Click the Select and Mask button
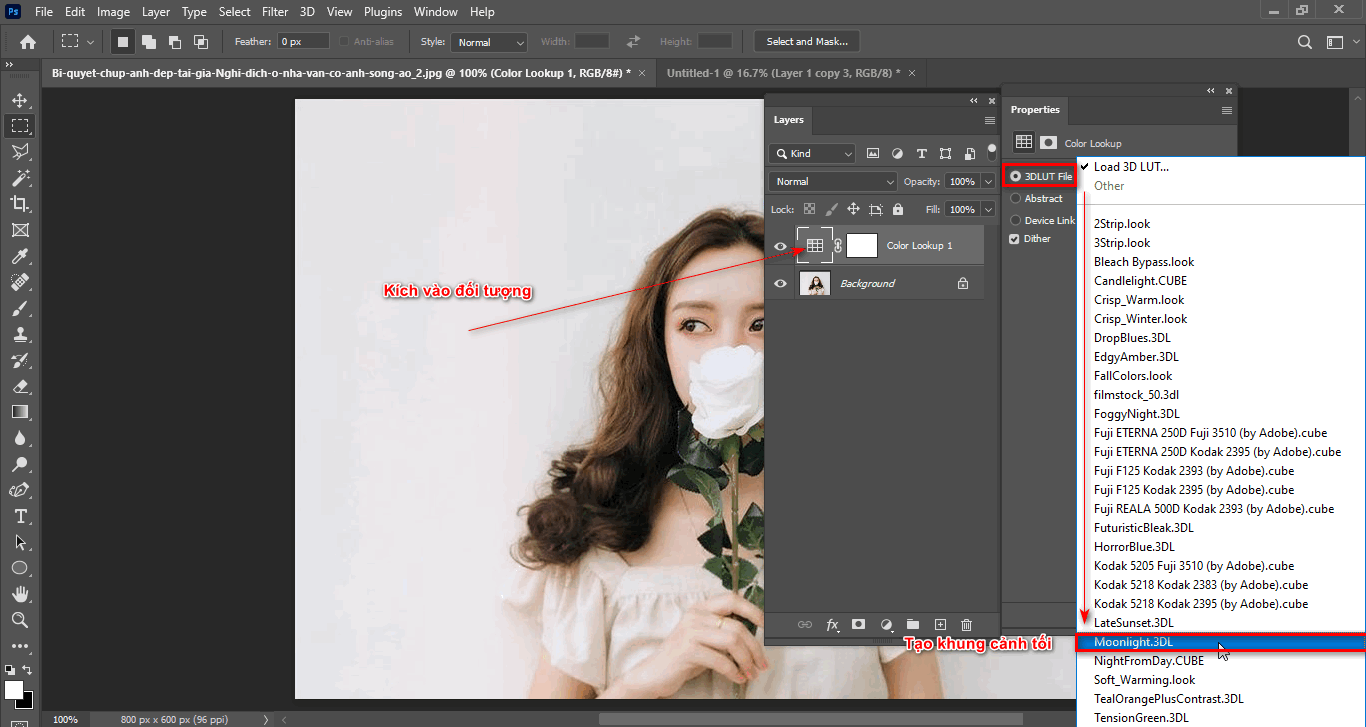 coord(806,41)
